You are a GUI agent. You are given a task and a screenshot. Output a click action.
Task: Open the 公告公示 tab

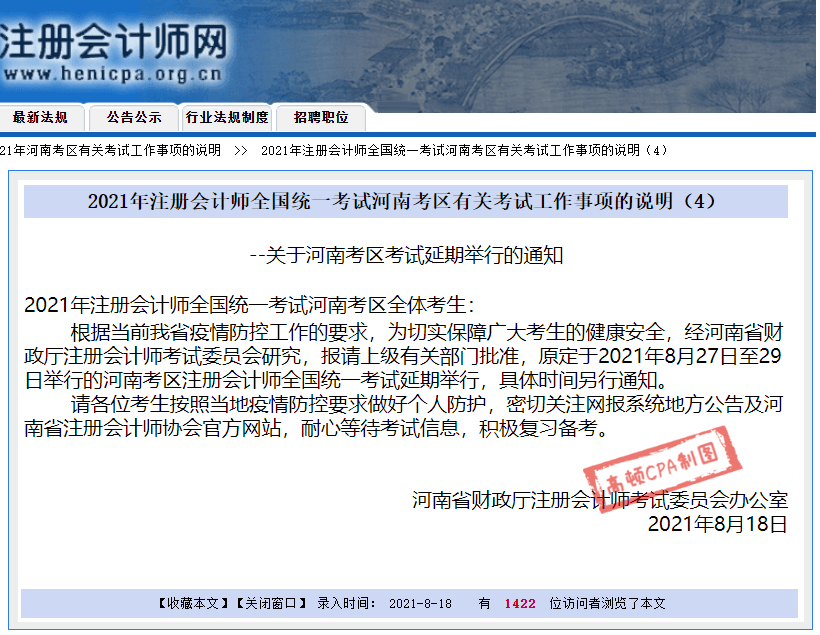[134, 118]
